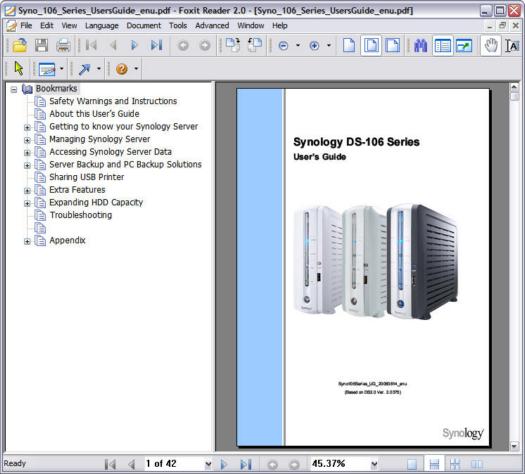Click the document scrollbar down arrow
525x474 pixels.
(515, 446)
